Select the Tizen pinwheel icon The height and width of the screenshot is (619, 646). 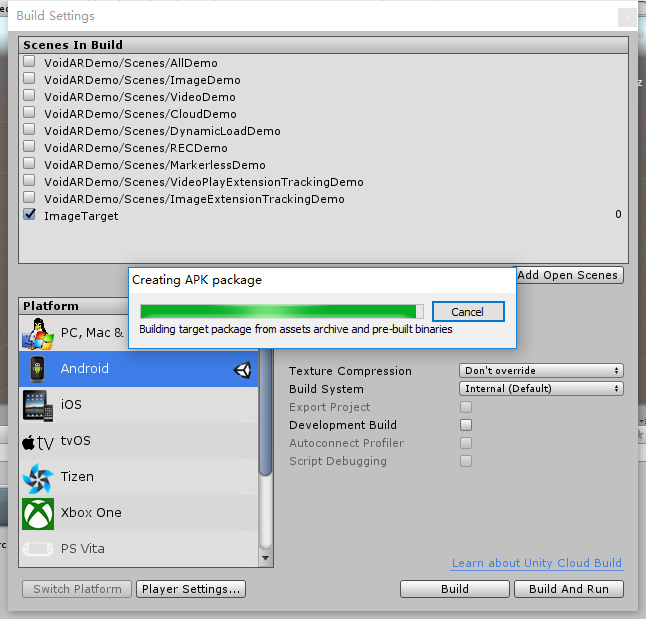[38, 478]
